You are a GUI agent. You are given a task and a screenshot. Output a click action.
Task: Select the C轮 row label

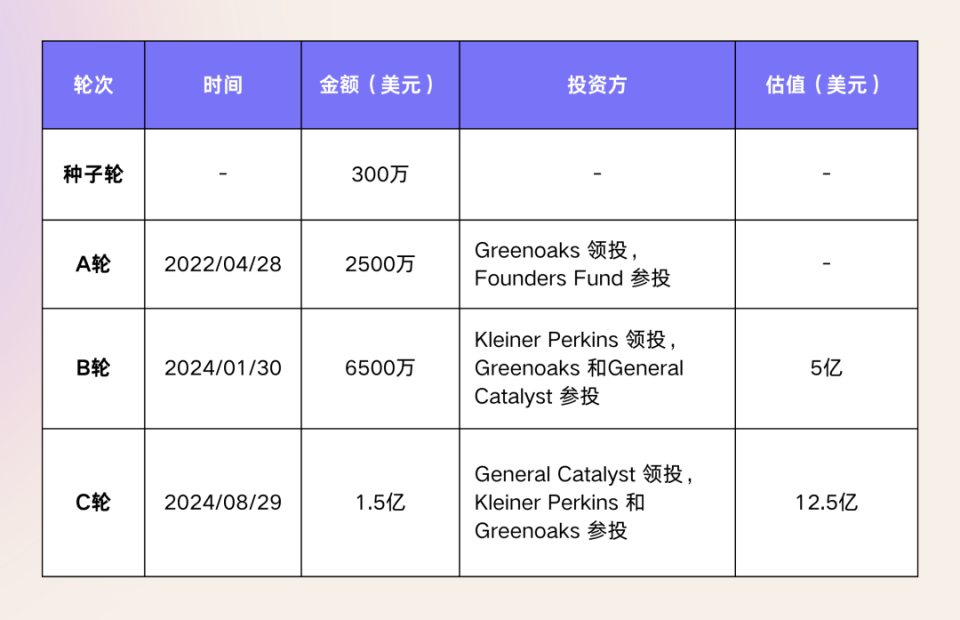click(93, 502)
